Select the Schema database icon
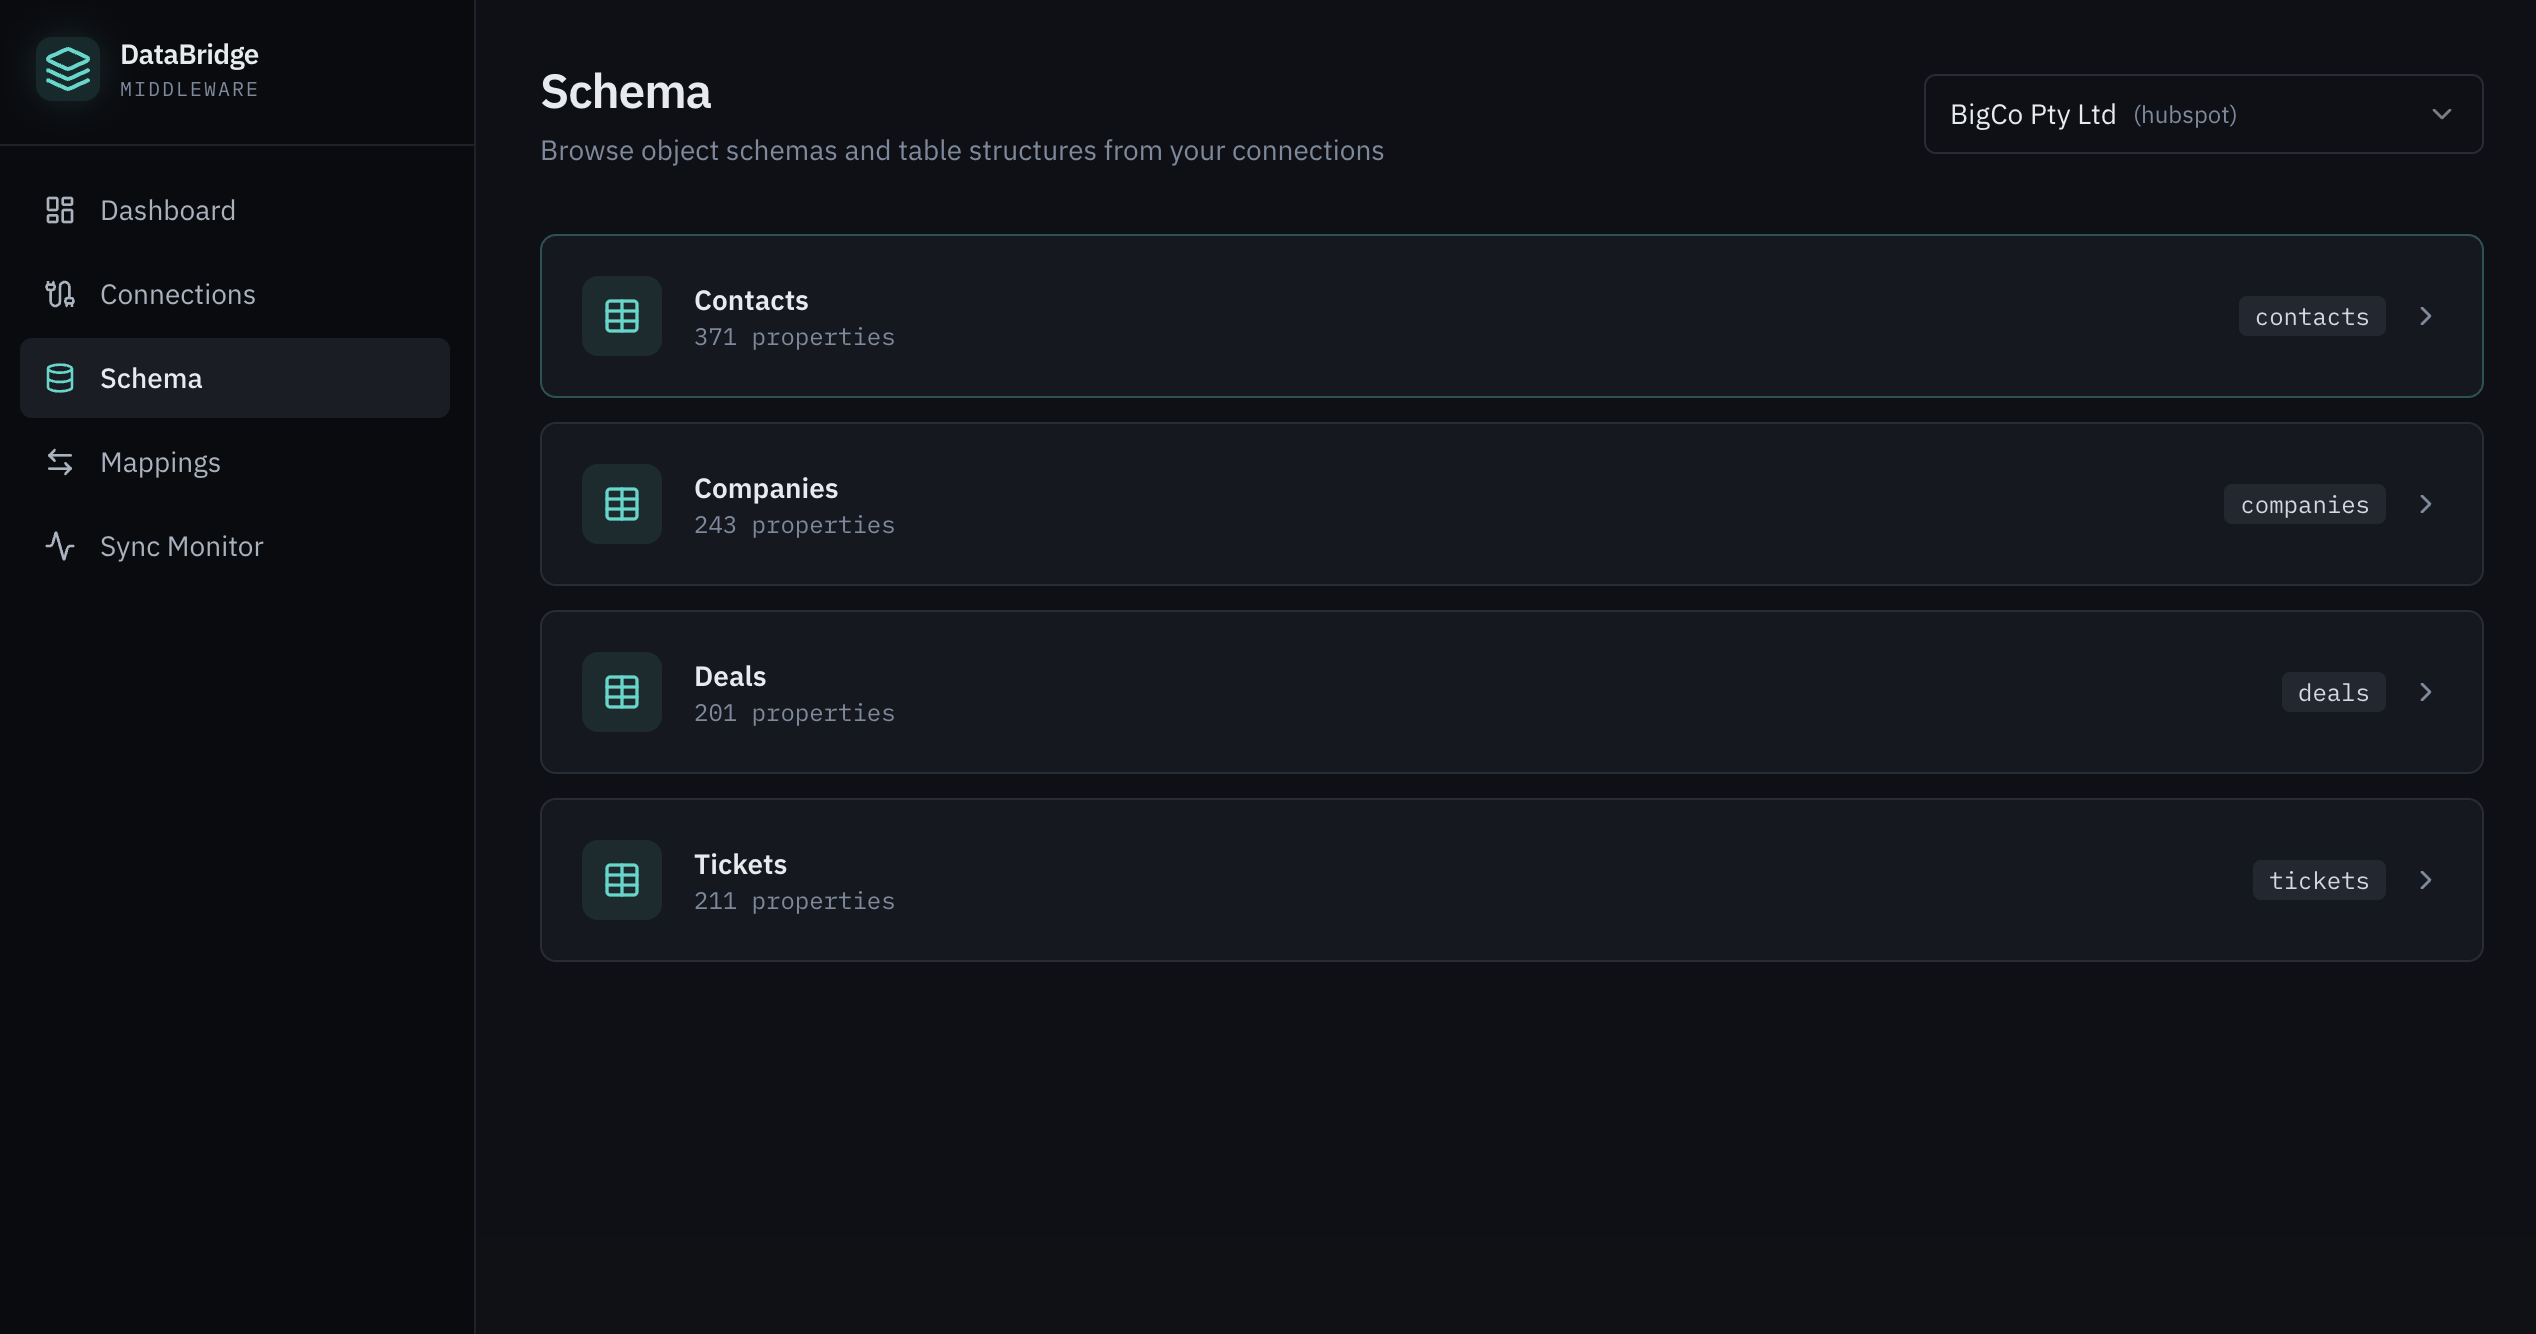The width and height of the screenshot is (2536, 1334). (x=59, y=378)
